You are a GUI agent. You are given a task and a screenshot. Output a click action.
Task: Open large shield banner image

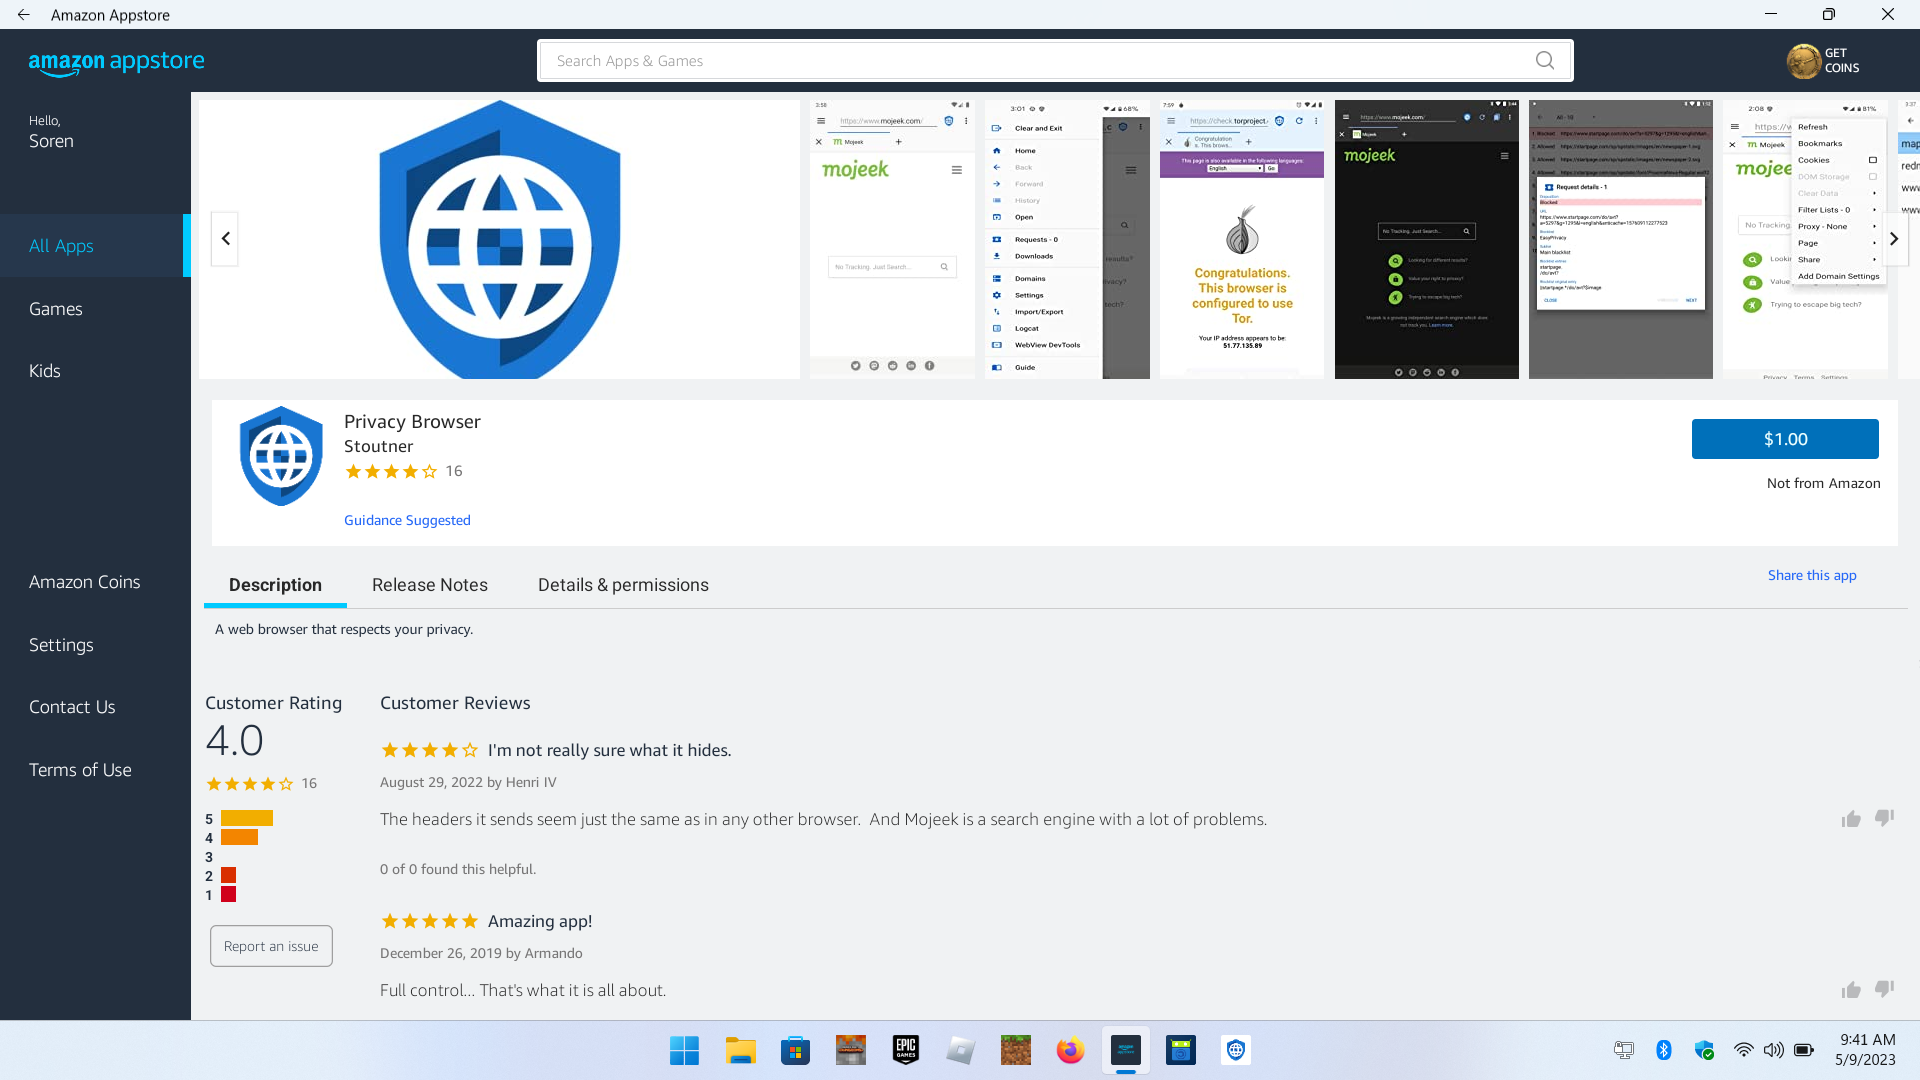click(499, 239)
